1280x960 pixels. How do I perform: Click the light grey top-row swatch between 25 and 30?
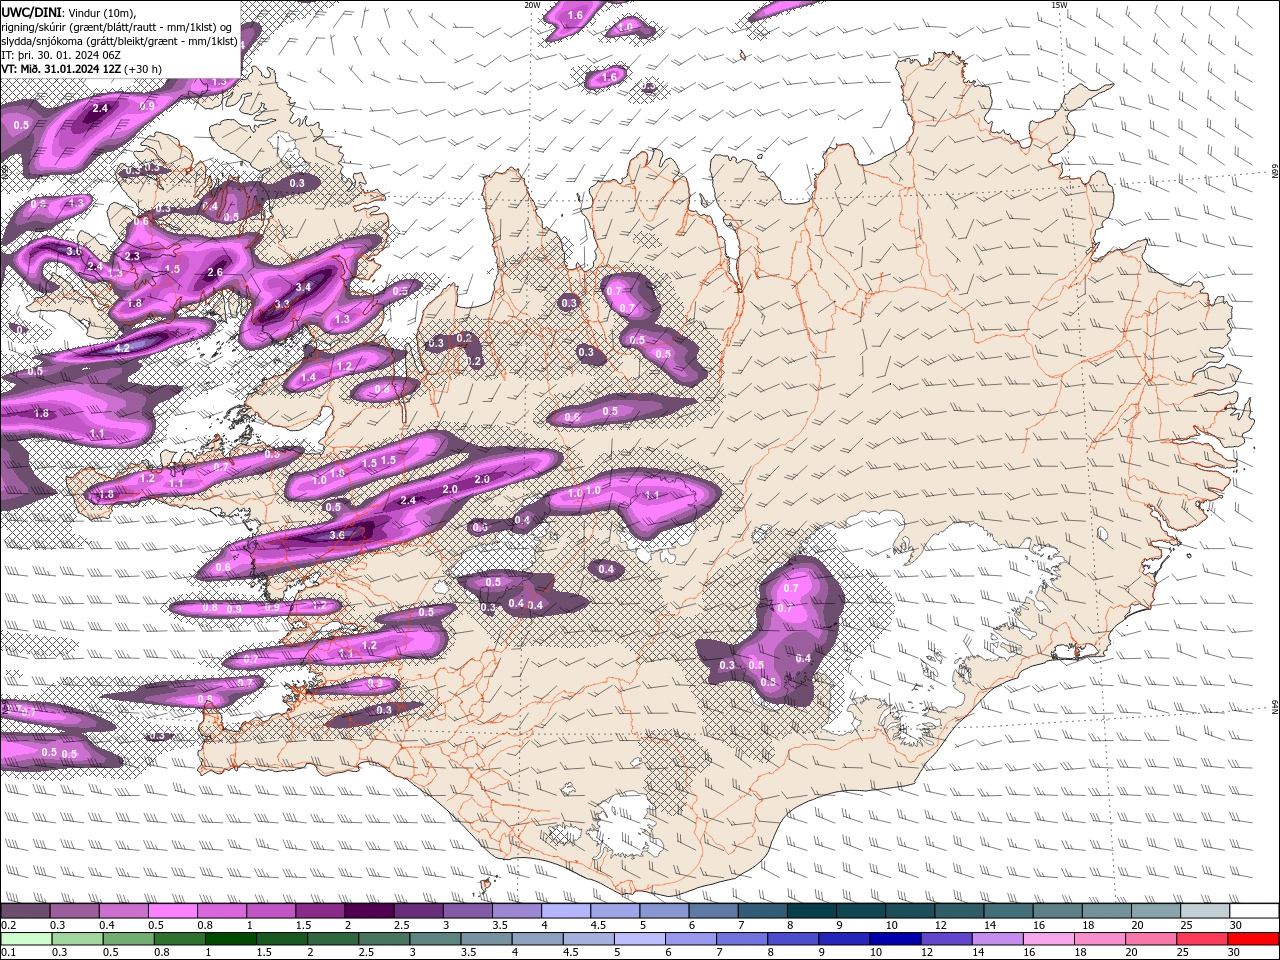[x=1205, y=911]
